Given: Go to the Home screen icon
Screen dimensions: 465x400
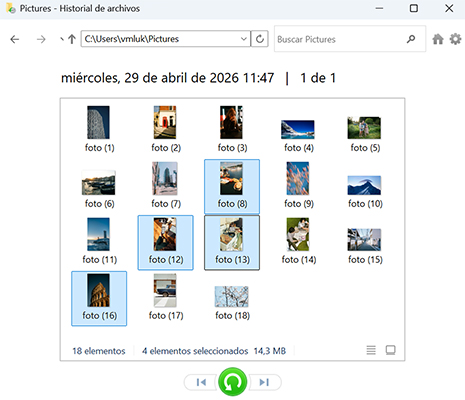Looking at the screenshot, I should coord(438,39).
